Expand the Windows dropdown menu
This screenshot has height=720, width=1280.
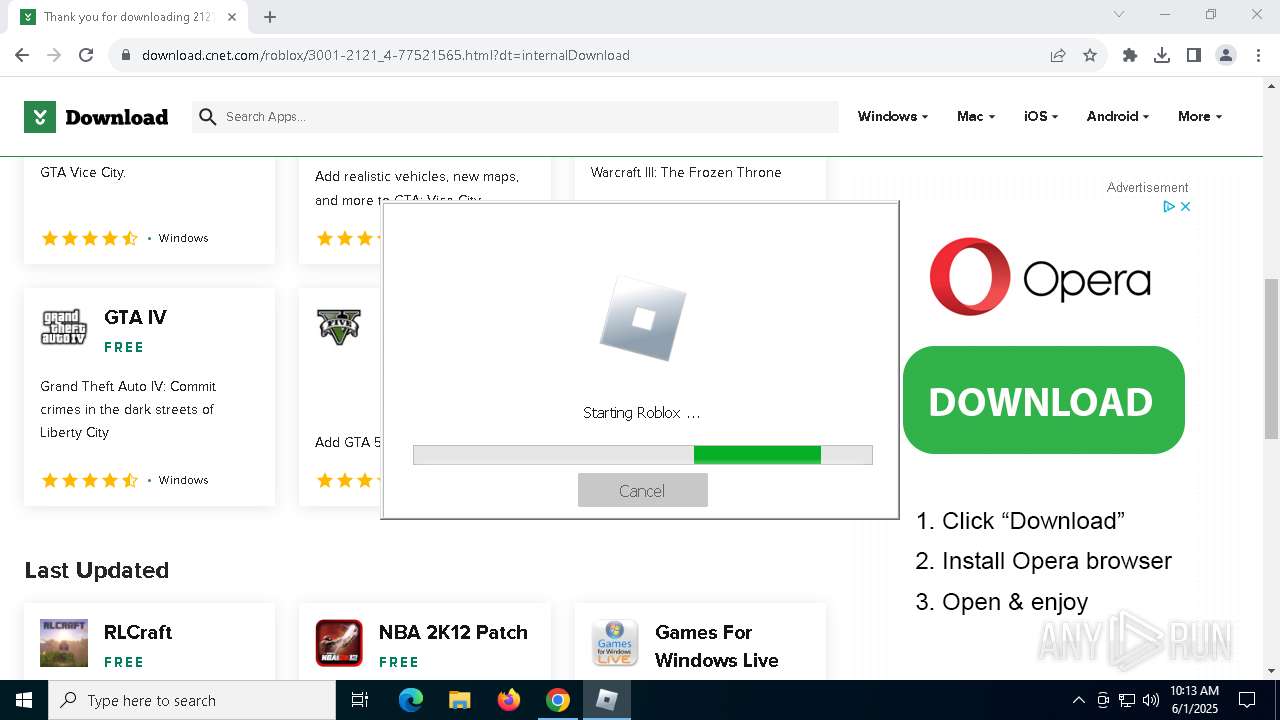pyautogui.click(x=892, y=117)
